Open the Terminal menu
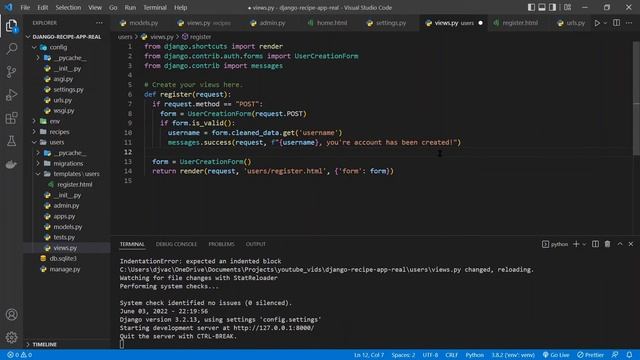Viewport: 640px width, 360px height. point(155,7)
